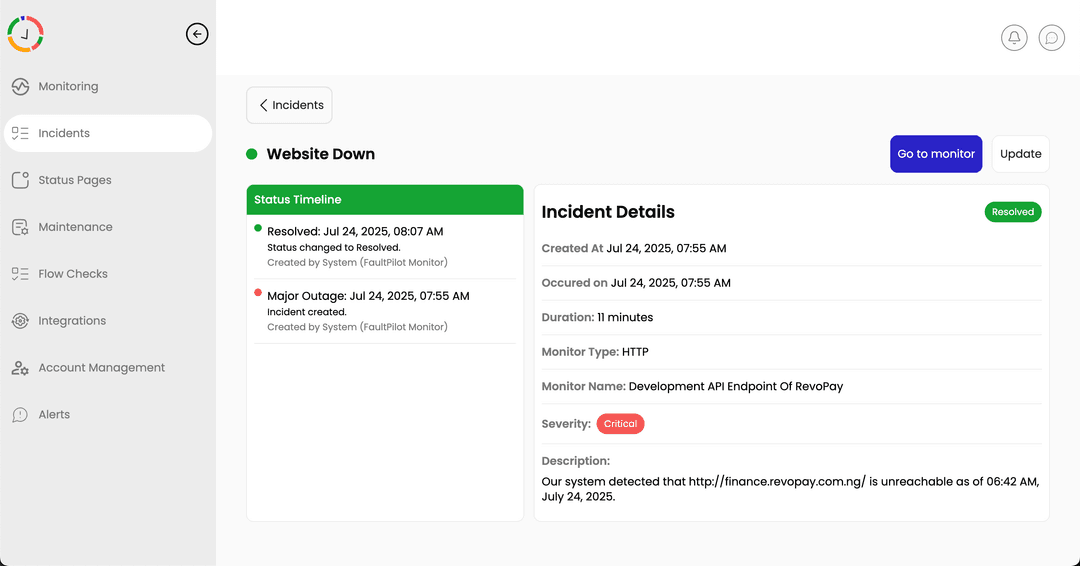
Task: Click the Monitoring heartbeat icon
Action: [21, 86]
